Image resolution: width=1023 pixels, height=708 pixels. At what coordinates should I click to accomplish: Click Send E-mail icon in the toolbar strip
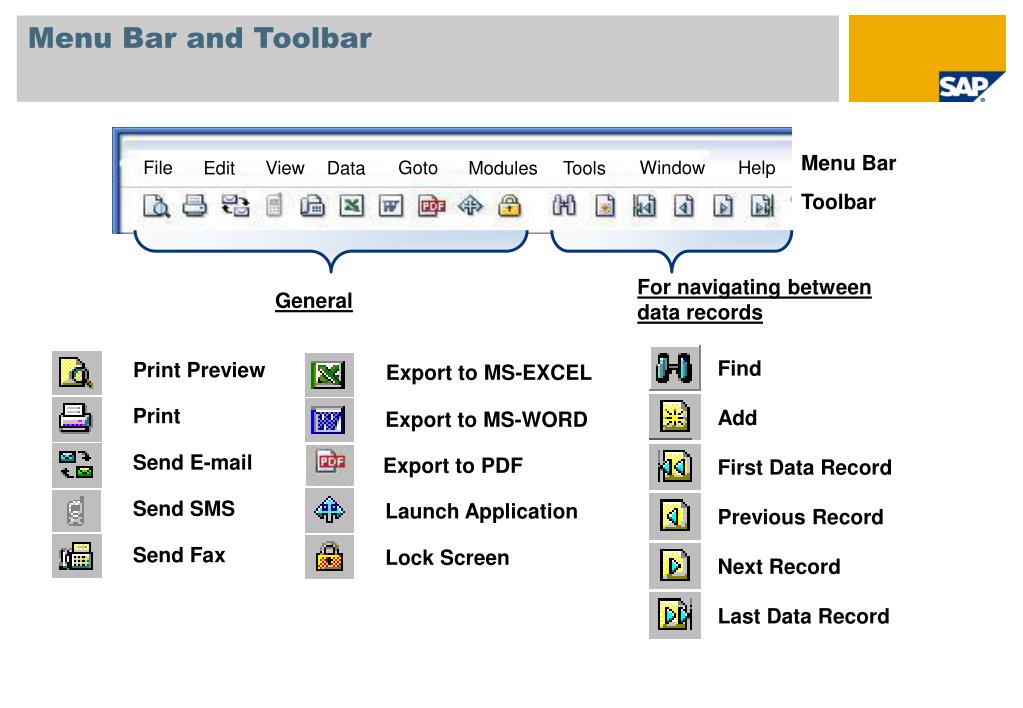click(x=235, y=206)
